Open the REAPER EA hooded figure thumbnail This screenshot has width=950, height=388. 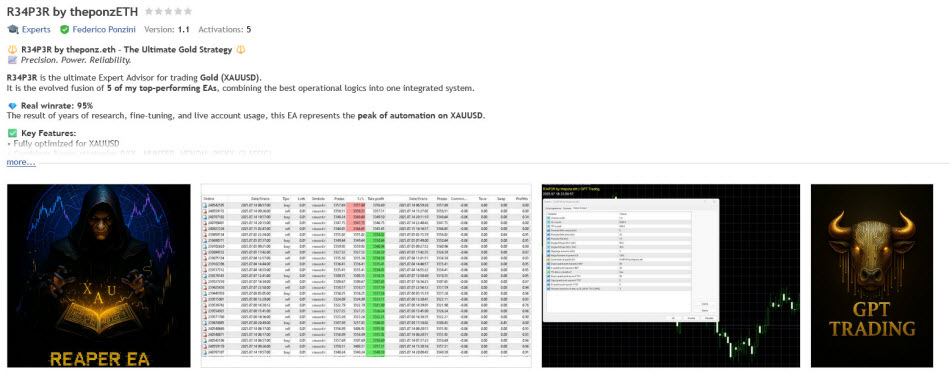click(x=99, y=276)
